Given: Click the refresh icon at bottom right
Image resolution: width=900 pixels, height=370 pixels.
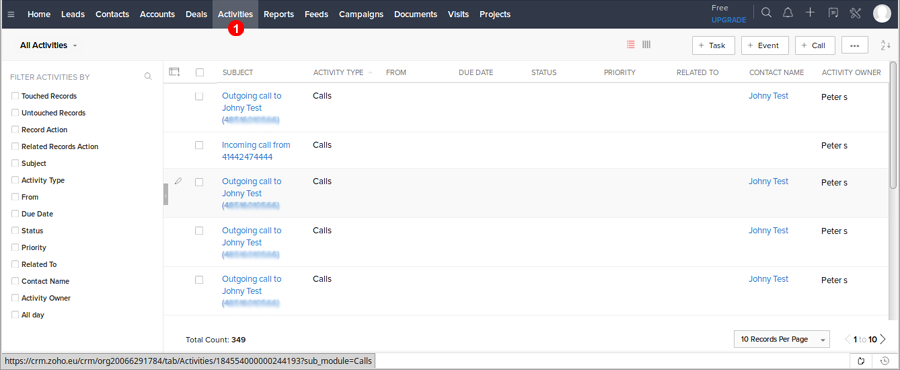Looking at the screenshot, I should [861, 361].
